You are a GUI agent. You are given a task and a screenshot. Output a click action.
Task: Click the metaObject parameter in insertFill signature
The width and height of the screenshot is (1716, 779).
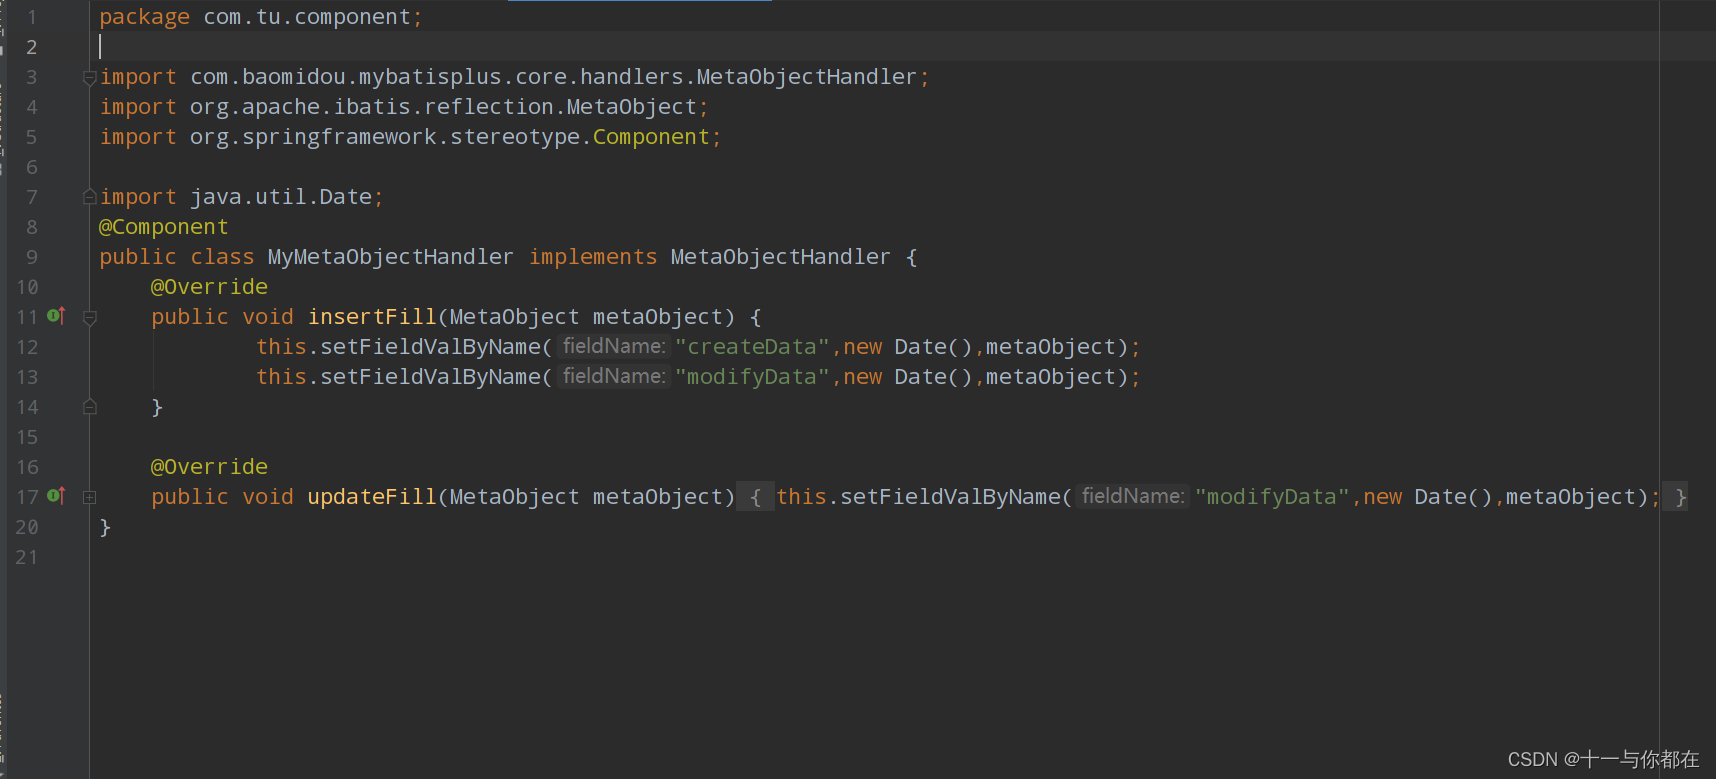coord(657,317)
